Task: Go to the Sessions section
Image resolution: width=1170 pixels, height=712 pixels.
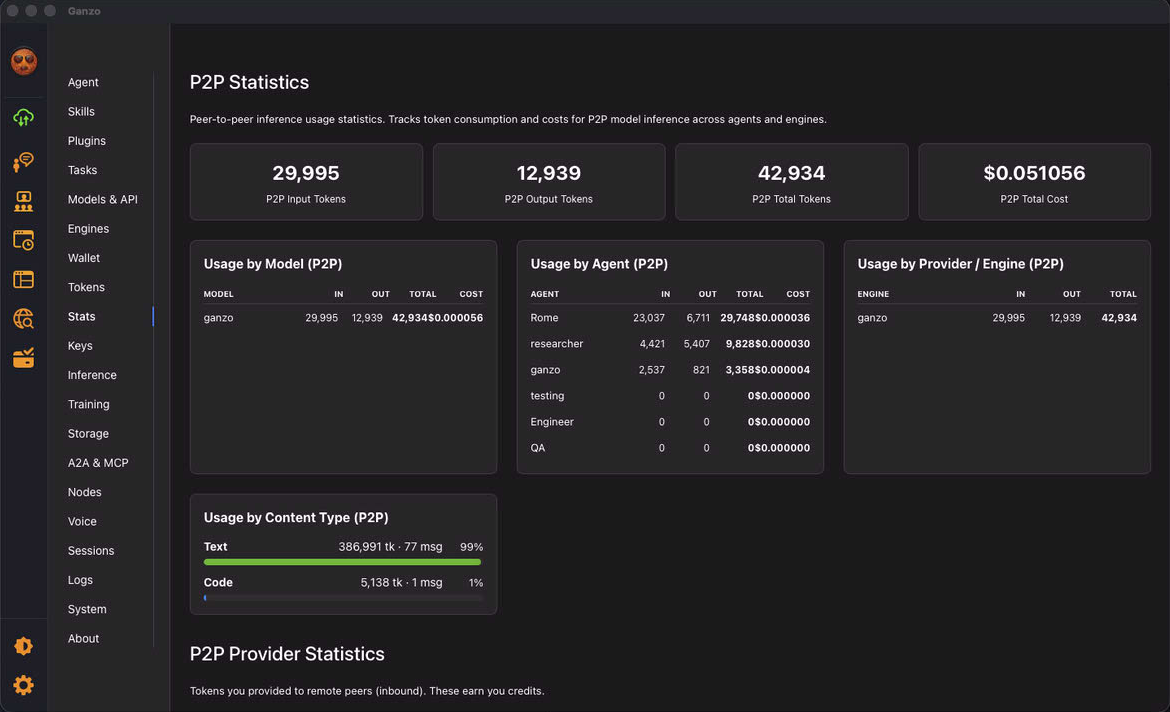Action: point(90,551)
